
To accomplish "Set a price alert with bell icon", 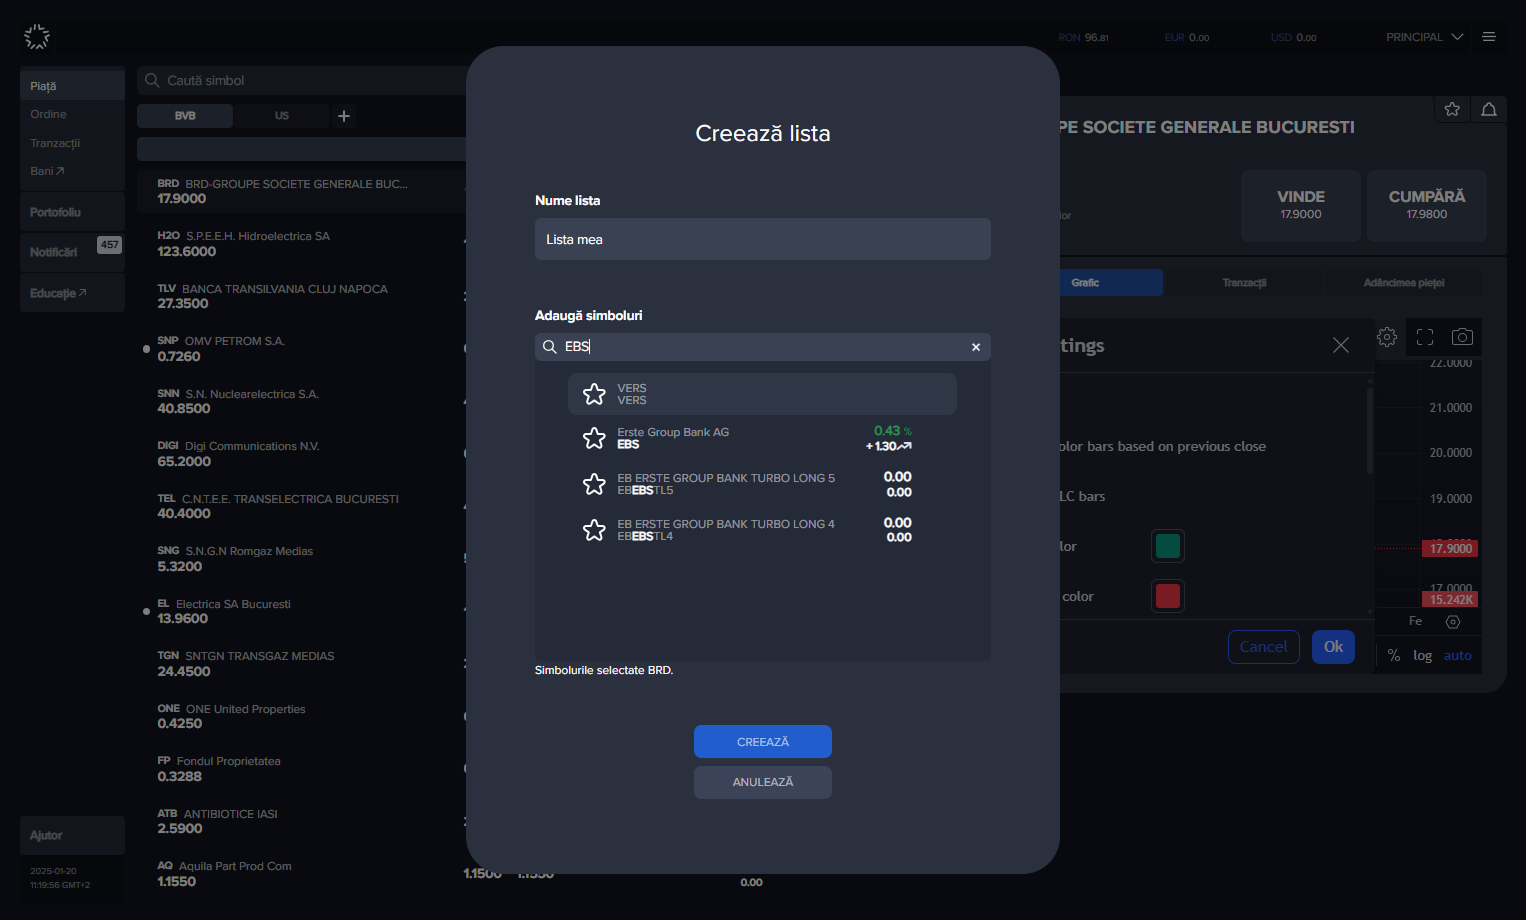I will click(1489, 109).
